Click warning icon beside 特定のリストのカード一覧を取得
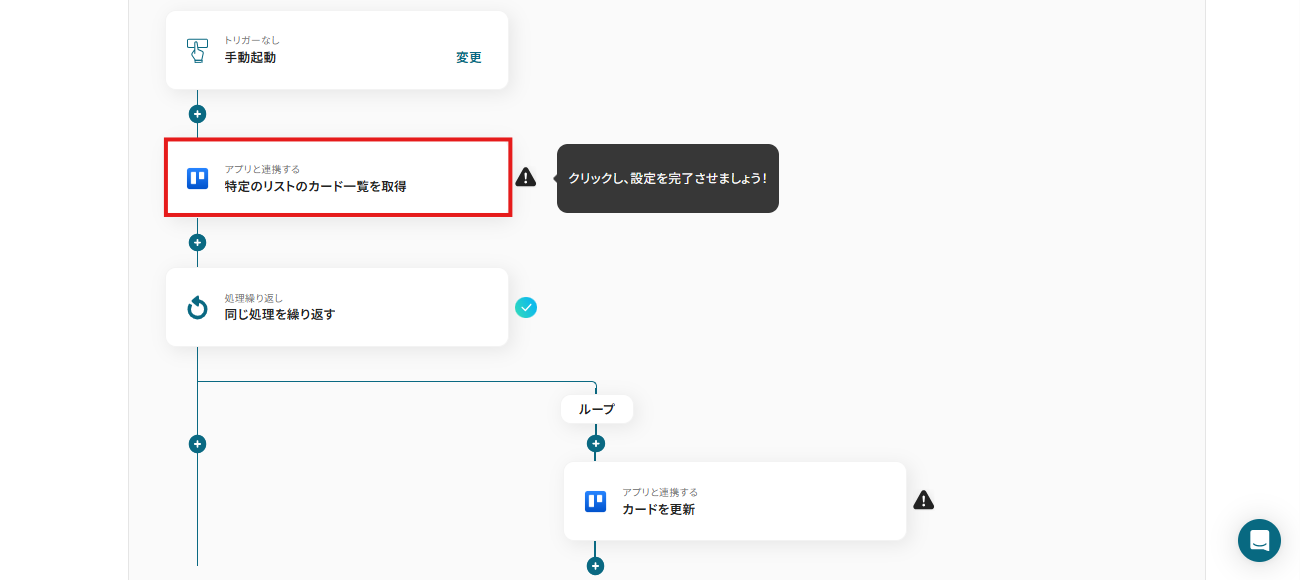 [526, 177]
